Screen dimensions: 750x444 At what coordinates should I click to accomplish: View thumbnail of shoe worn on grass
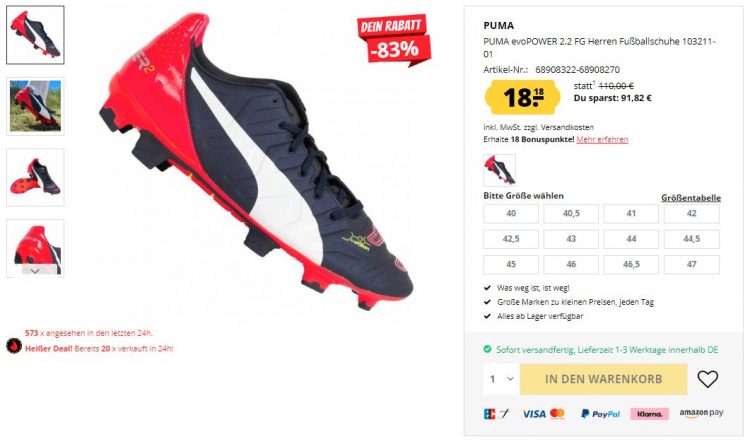click(35, 106)
